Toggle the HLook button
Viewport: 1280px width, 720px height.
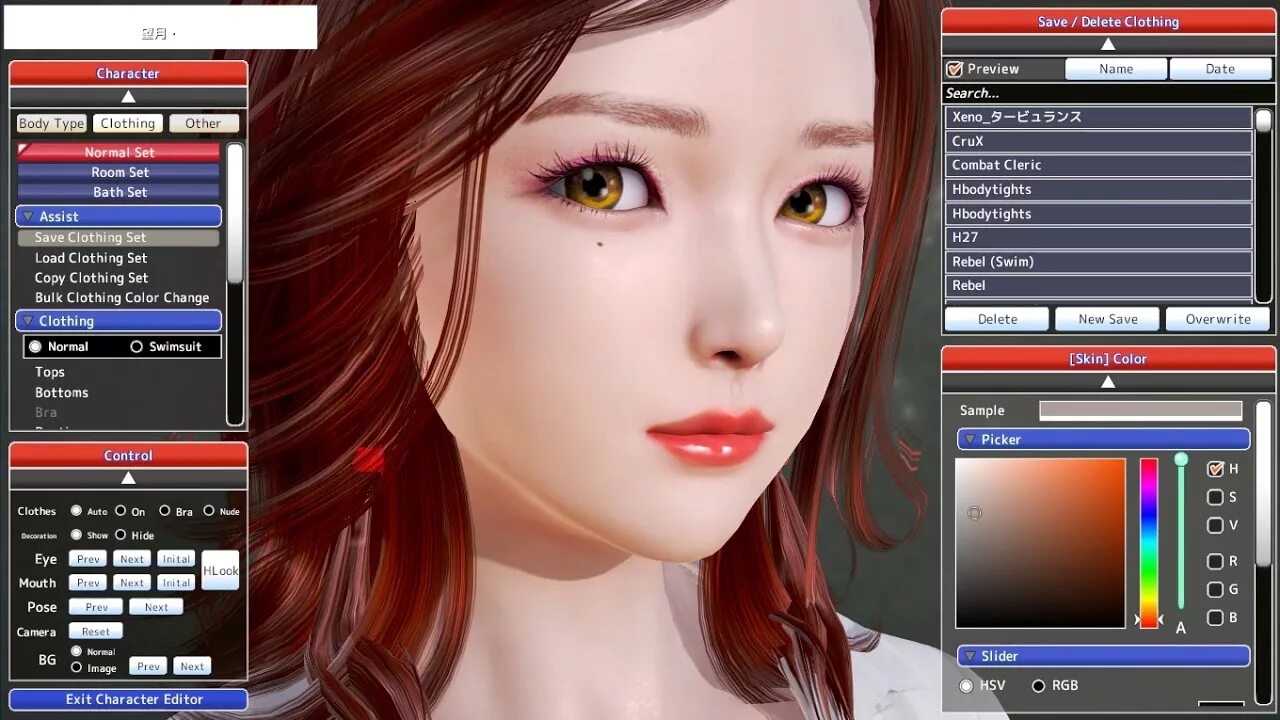(220, 570)
